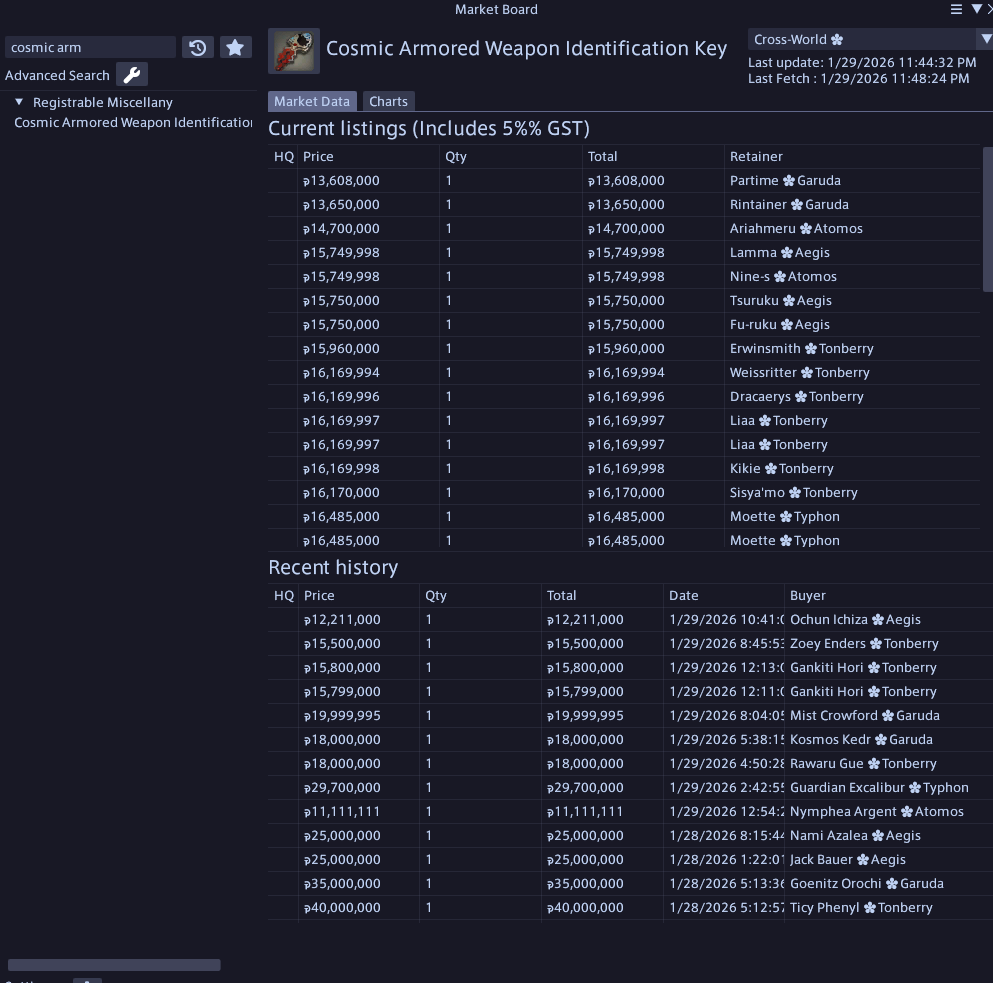Collapse the Registrable Miscellany category
Viewport: 993px width, 983px height.
19,101
